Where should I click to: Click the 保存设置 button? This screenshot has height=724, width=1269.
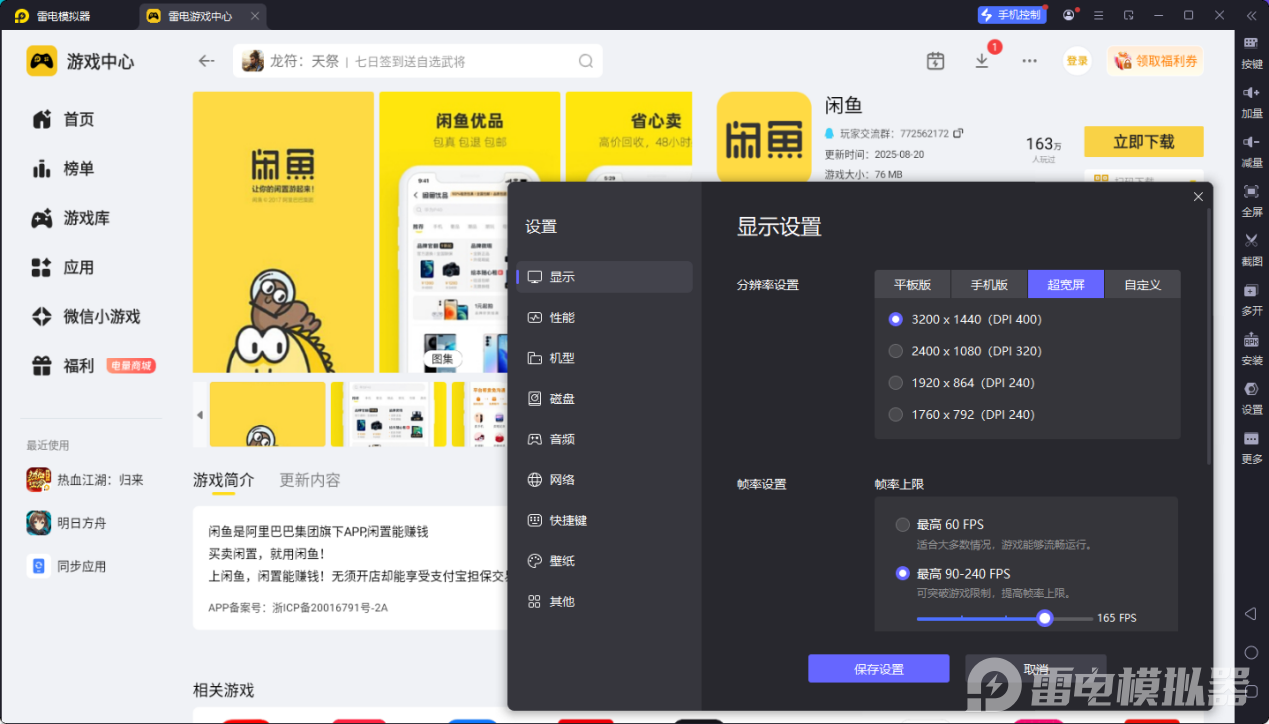click(878, 669)
